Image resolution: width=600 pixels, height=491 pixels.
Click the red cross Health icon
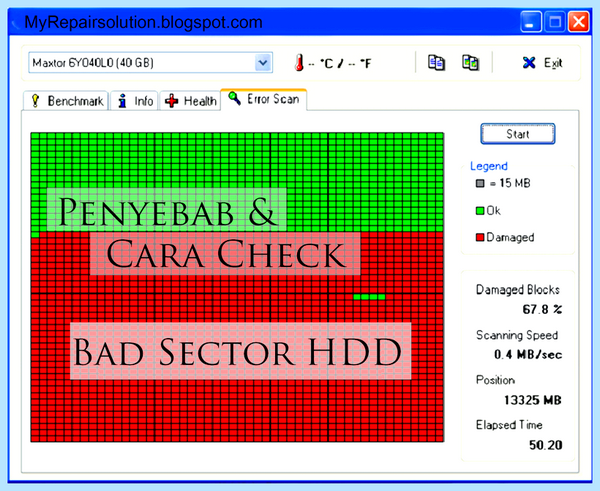171,101
